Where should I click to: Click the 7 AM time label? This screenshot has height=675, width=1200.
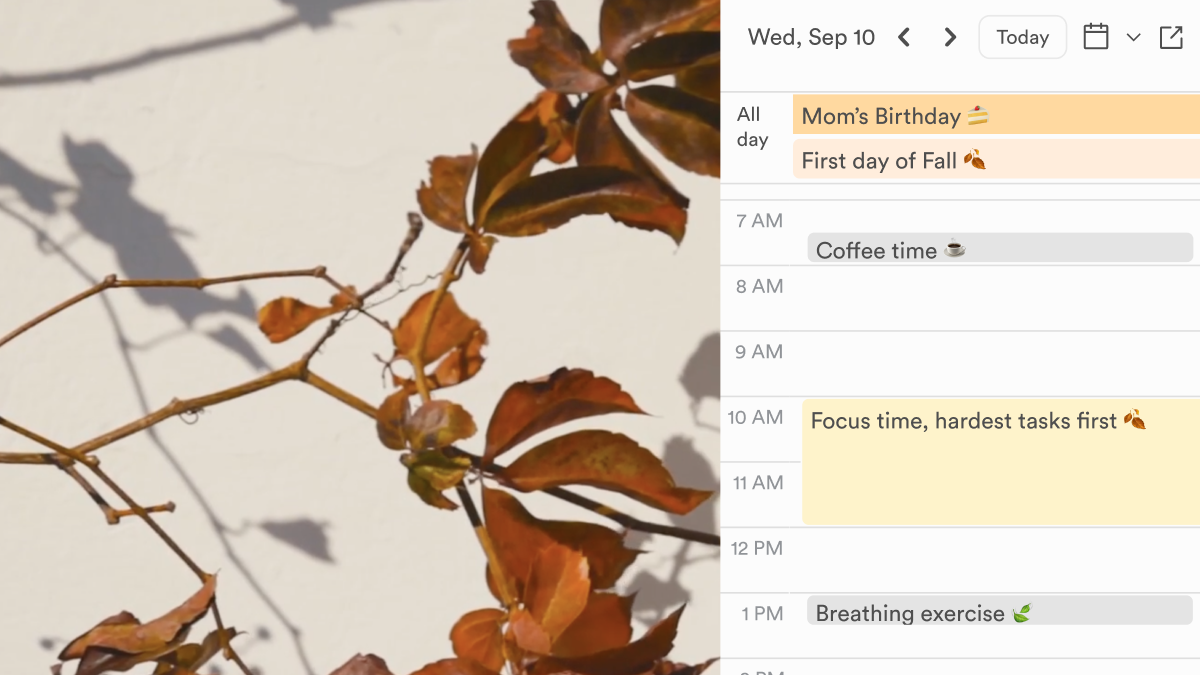click(759, 221)
